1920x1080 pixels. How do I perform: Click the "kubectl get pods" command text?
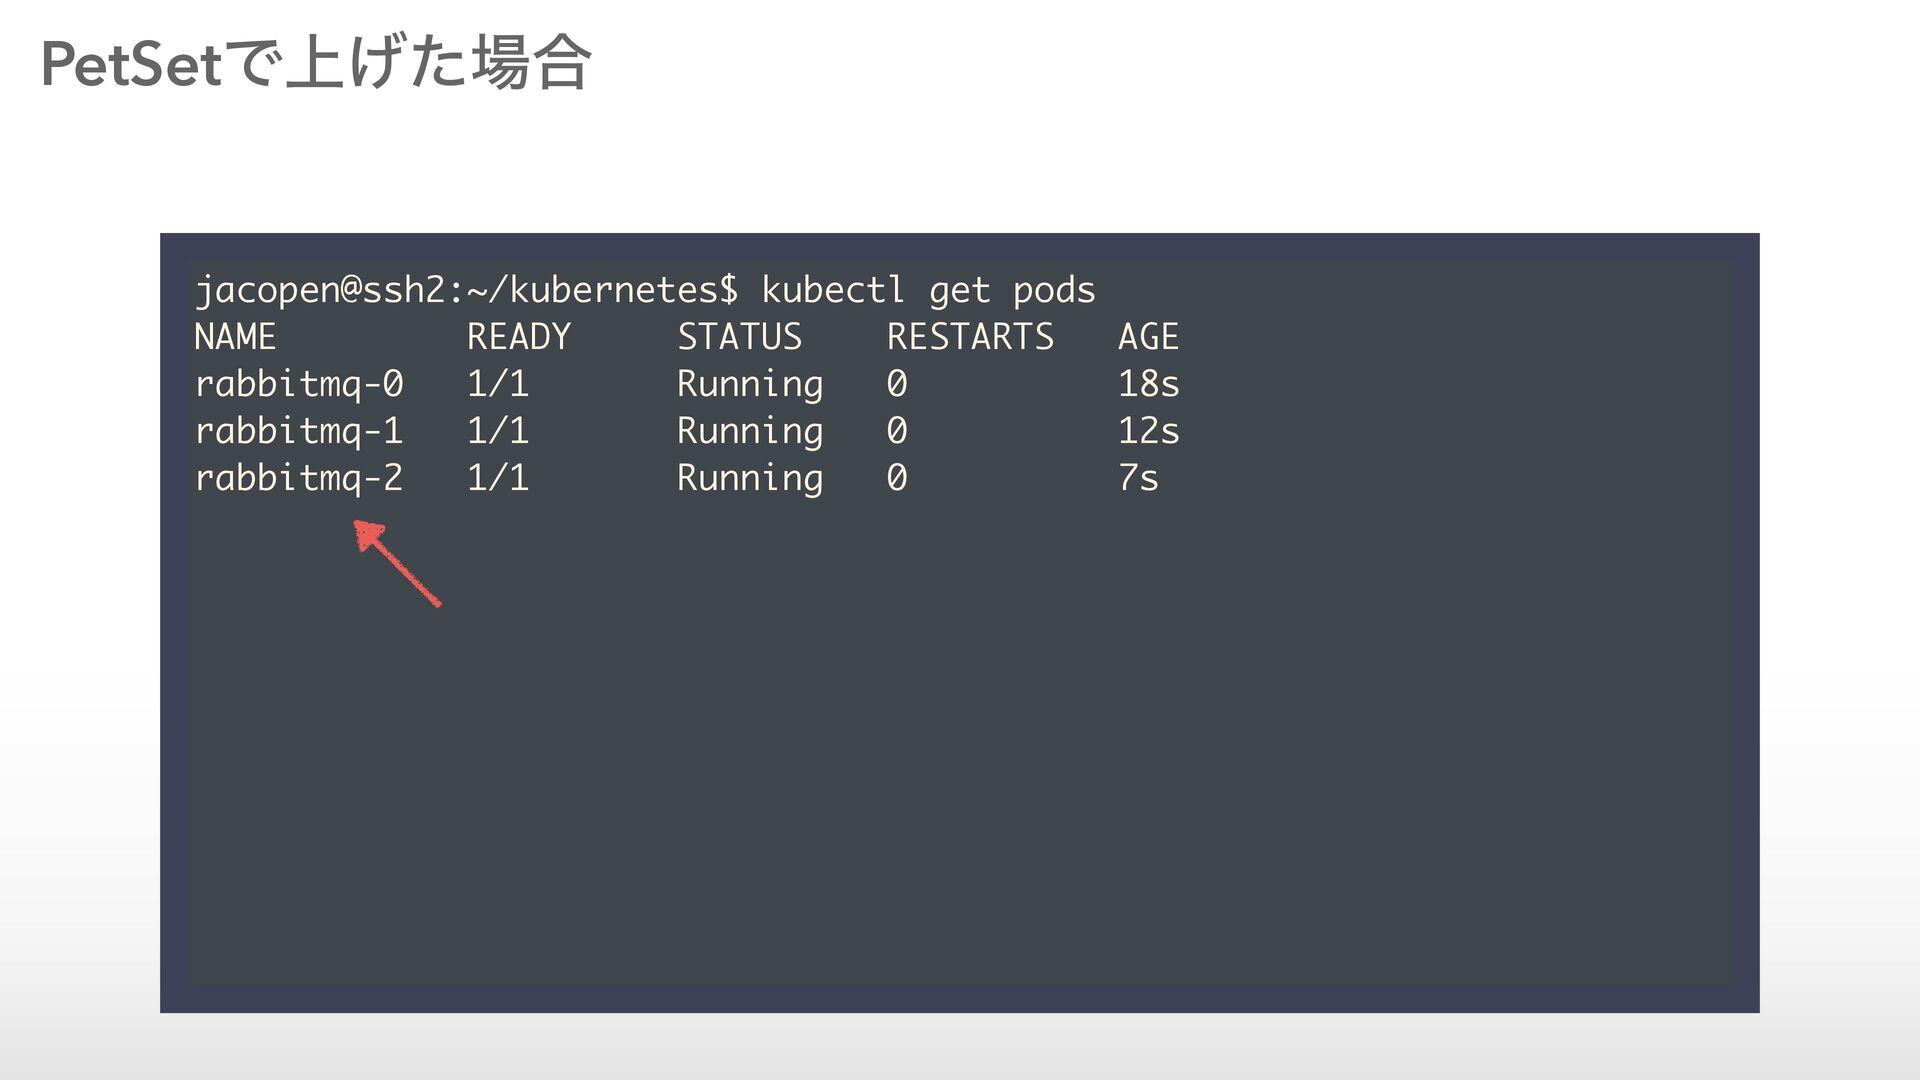point(928,290)
